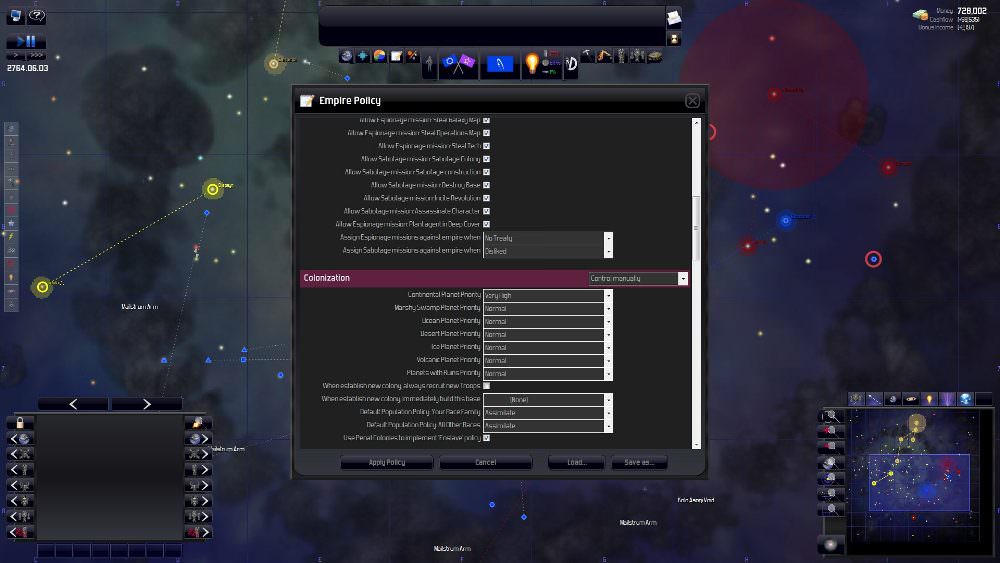Open Ice Planet Priority dropdown
This screenshot has width=1000, height=563.
[x=548, y=347]
